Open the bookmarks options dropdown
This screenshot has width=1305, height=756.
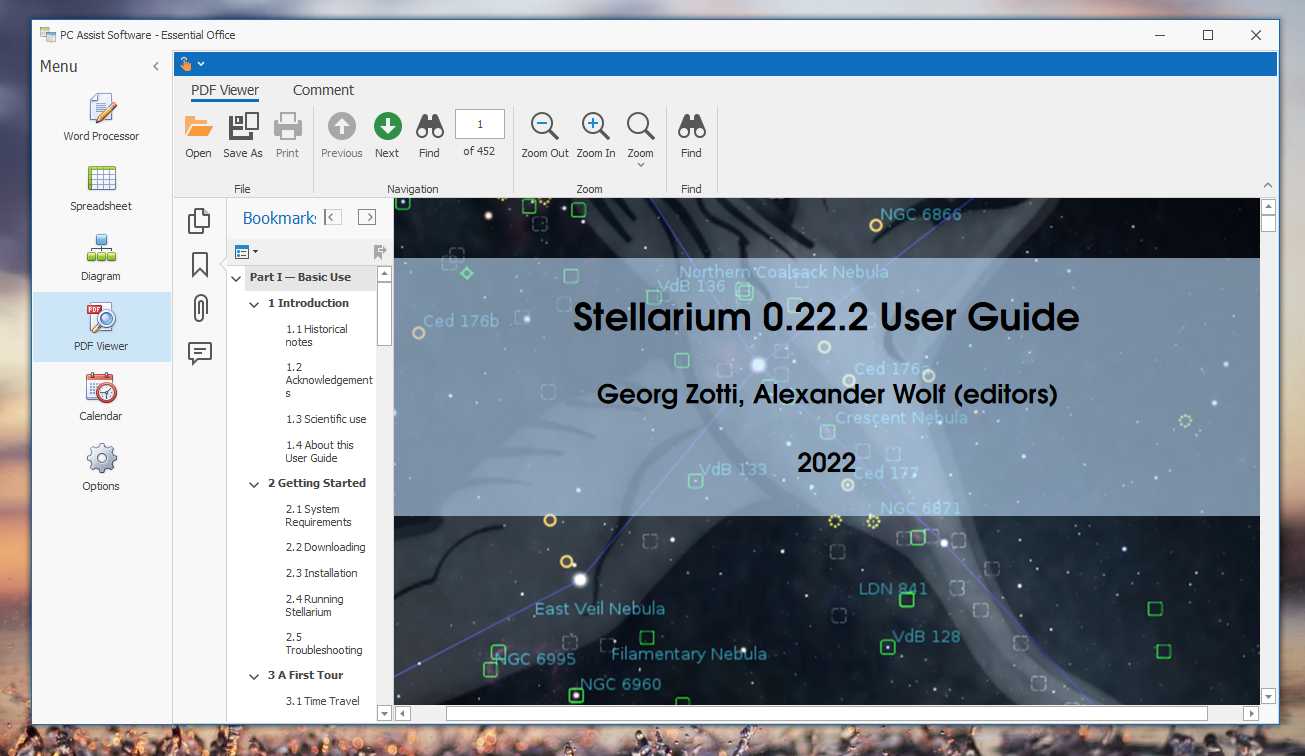(x=246, y=252)
